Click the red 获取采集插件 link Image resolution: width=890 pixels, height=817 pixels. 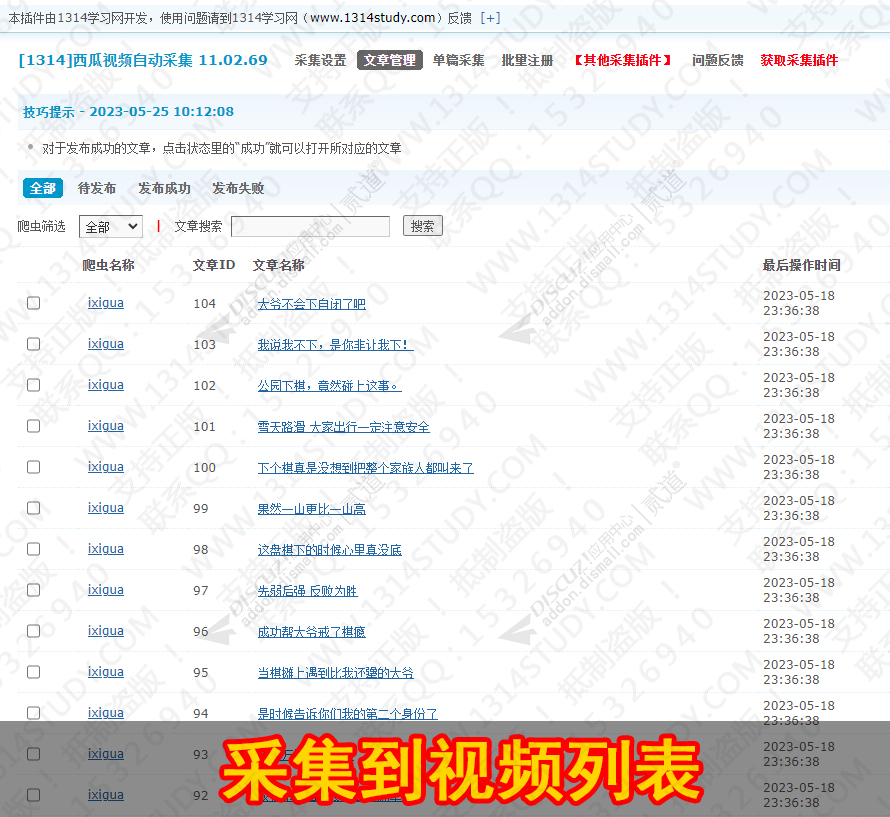coord(799,60)
